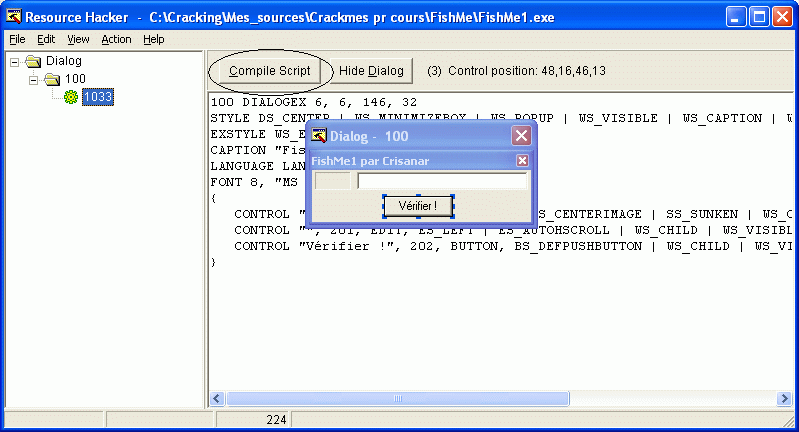
Task: Click the Dialog - 100 window icon
Action: tap(318, 136)
